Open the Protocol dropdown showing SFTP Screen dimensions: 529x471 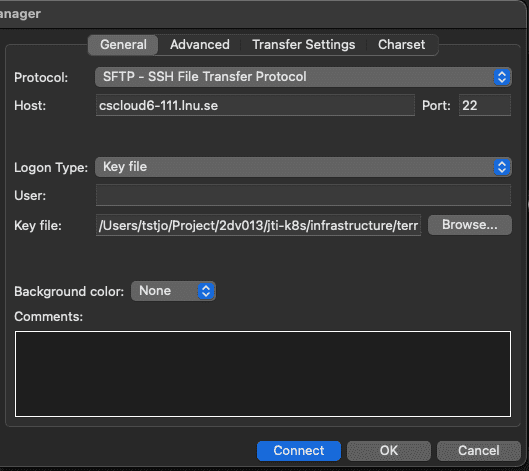303,77
